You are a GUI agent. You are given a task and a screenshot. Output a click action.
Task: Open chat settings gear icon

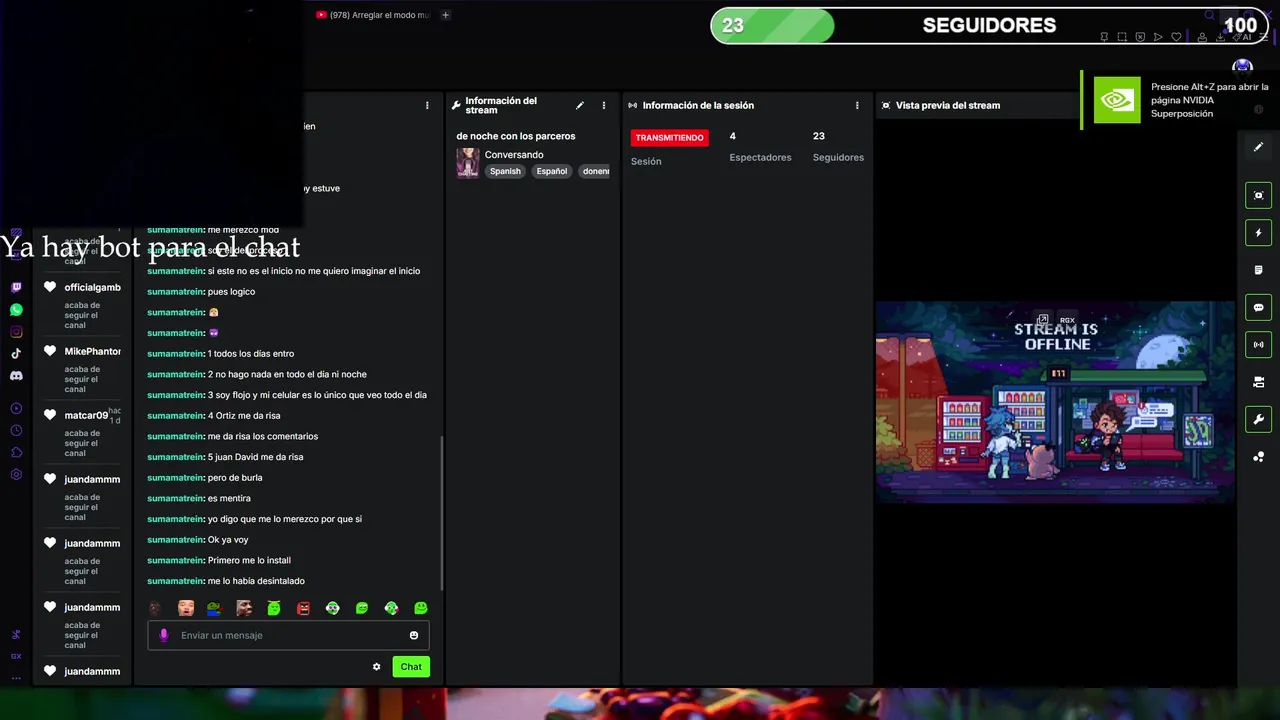[377, 667]
